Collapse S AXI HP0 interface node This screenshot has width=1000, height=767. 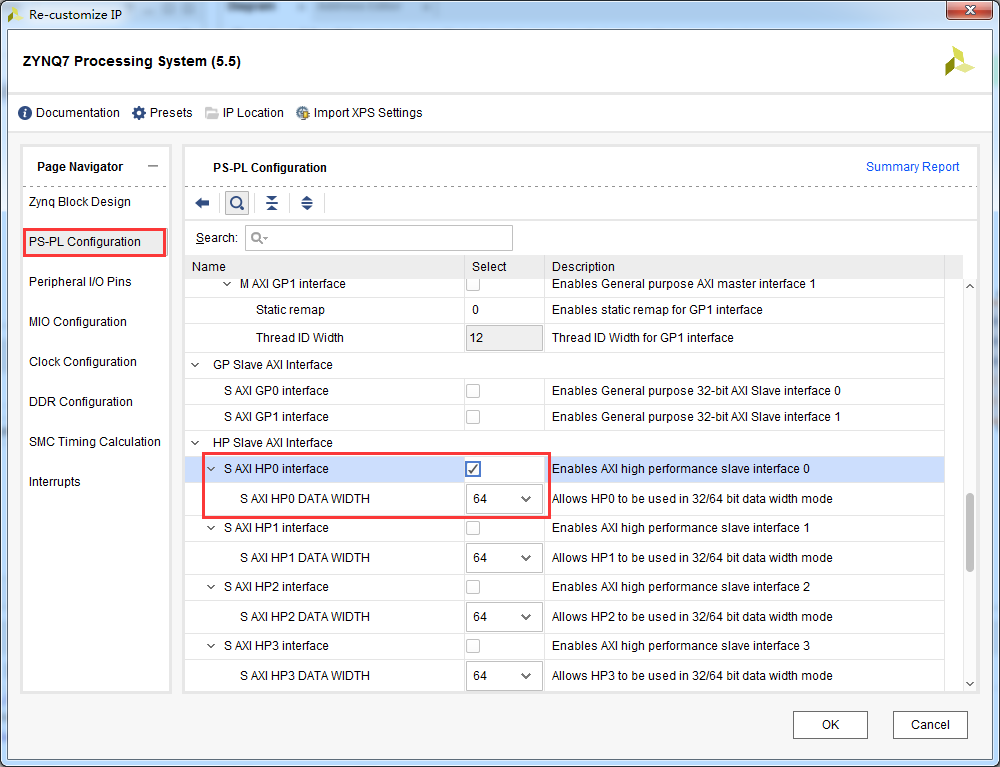point(211,469)
